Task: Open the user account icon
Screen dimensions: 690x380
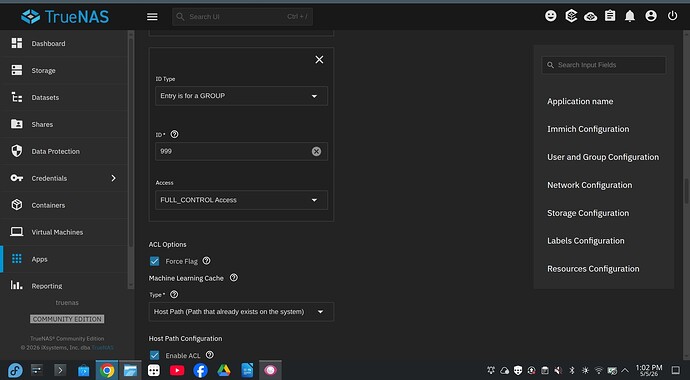Action: [651, 16]
